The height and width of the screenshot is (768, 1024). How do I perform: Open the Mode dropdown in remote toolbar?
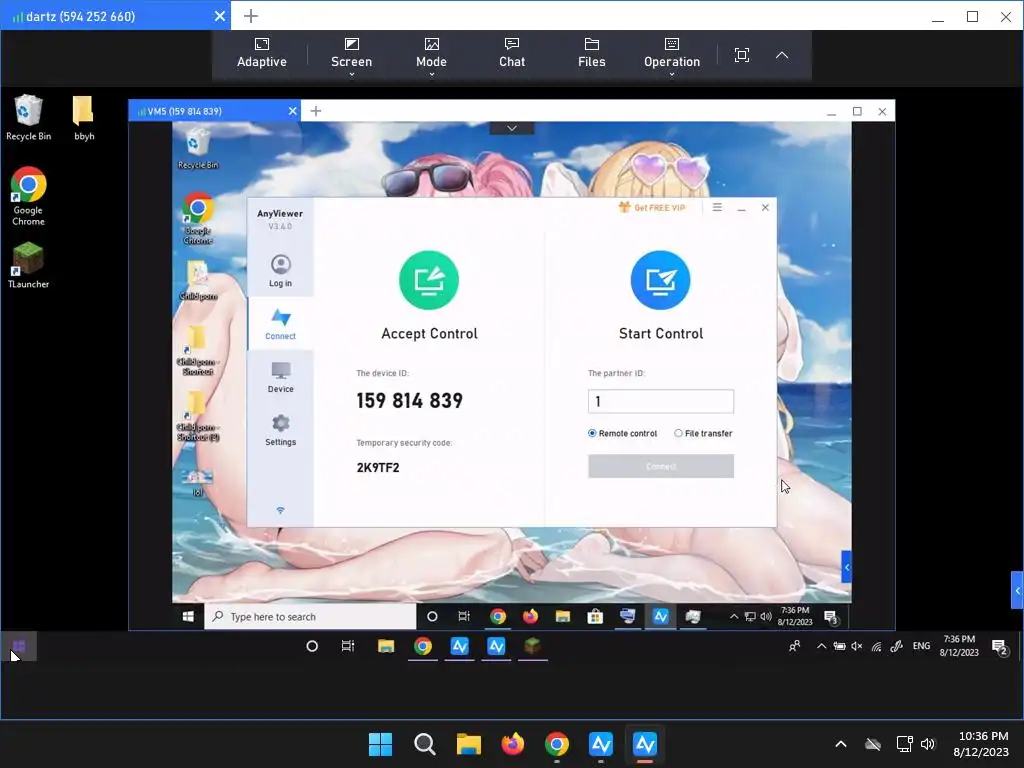432,56
